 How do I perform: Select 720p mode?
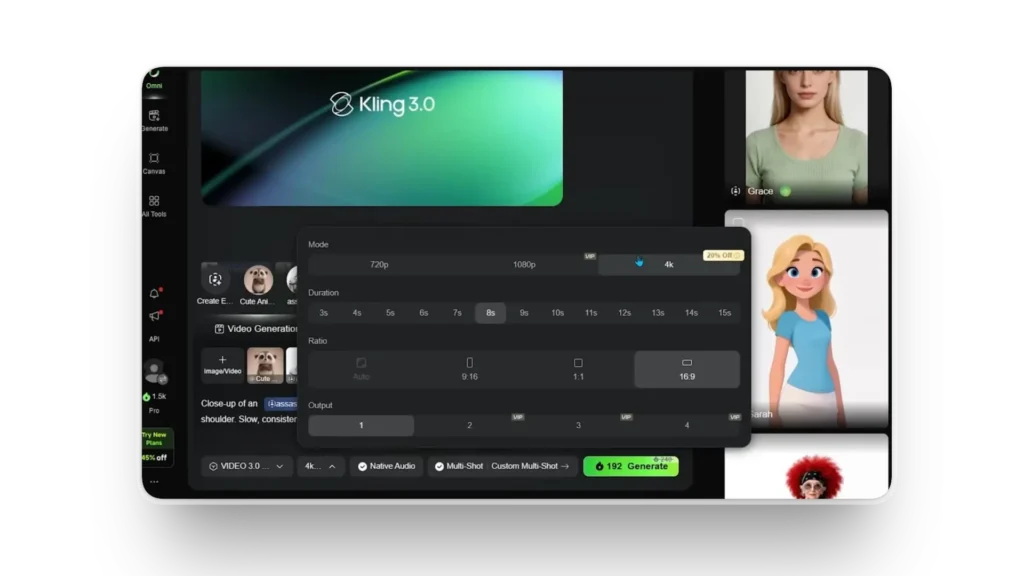379,264
